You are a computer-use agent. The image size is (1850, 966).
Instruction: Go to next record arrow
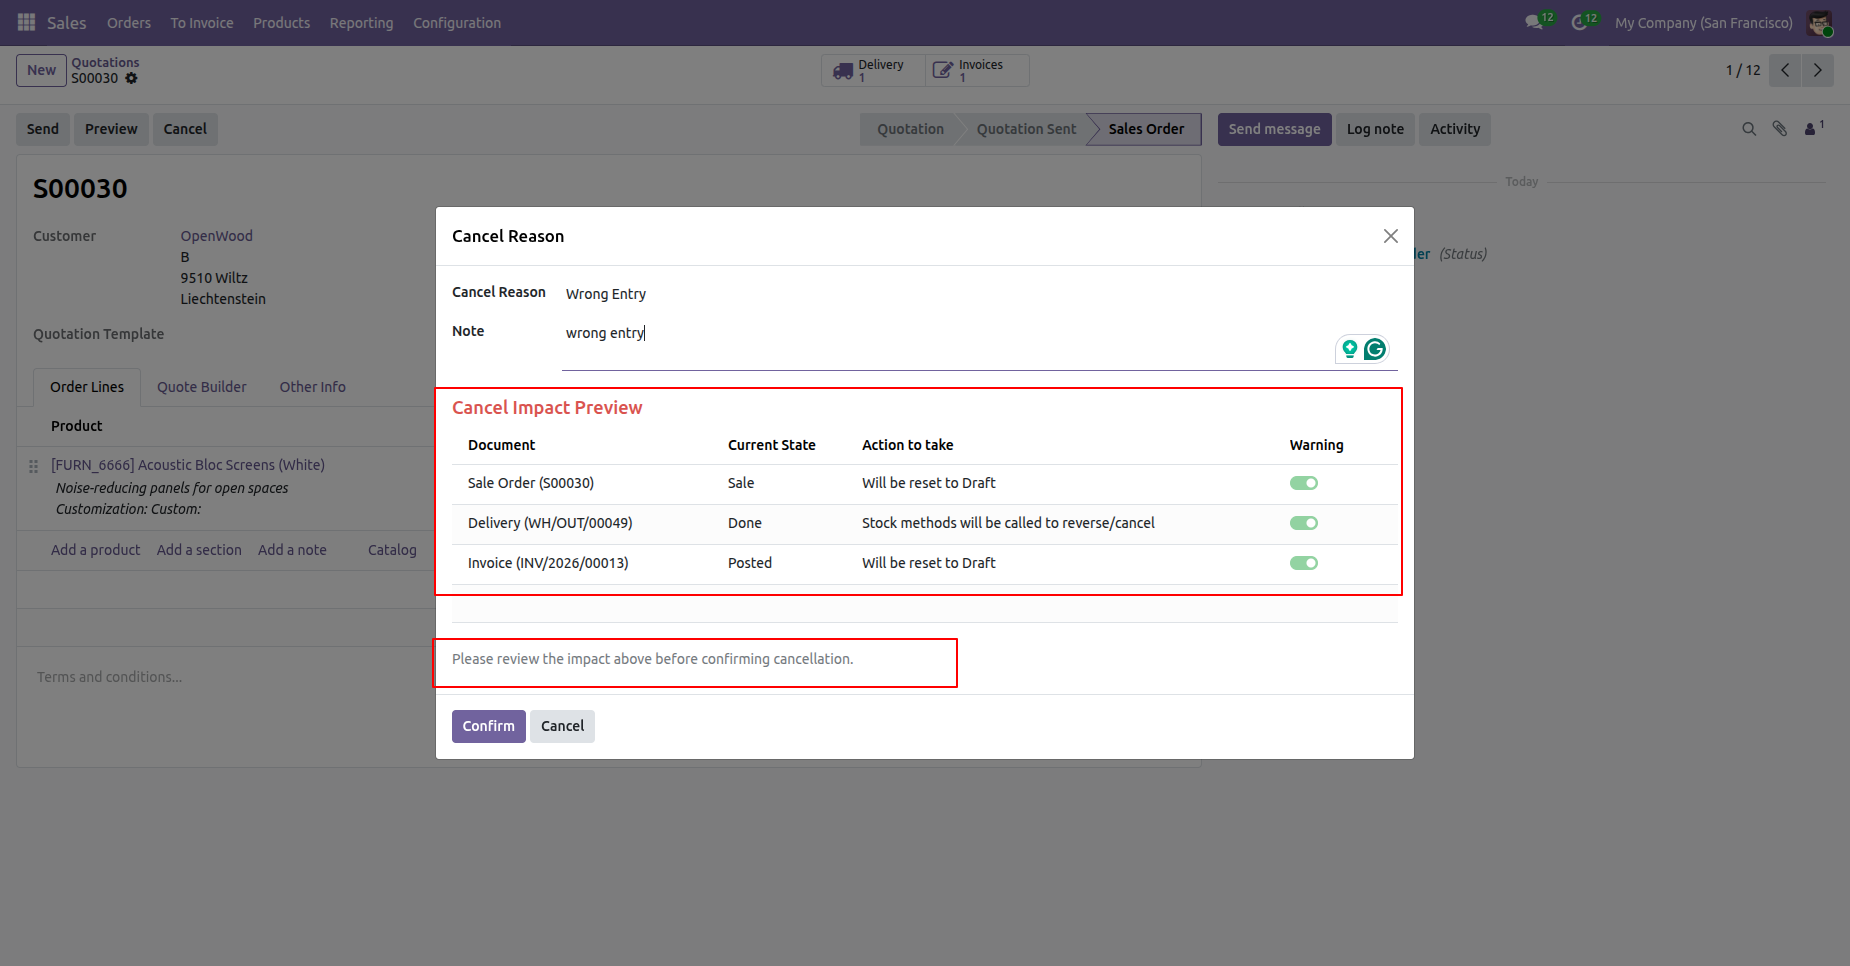point(1818,70)
